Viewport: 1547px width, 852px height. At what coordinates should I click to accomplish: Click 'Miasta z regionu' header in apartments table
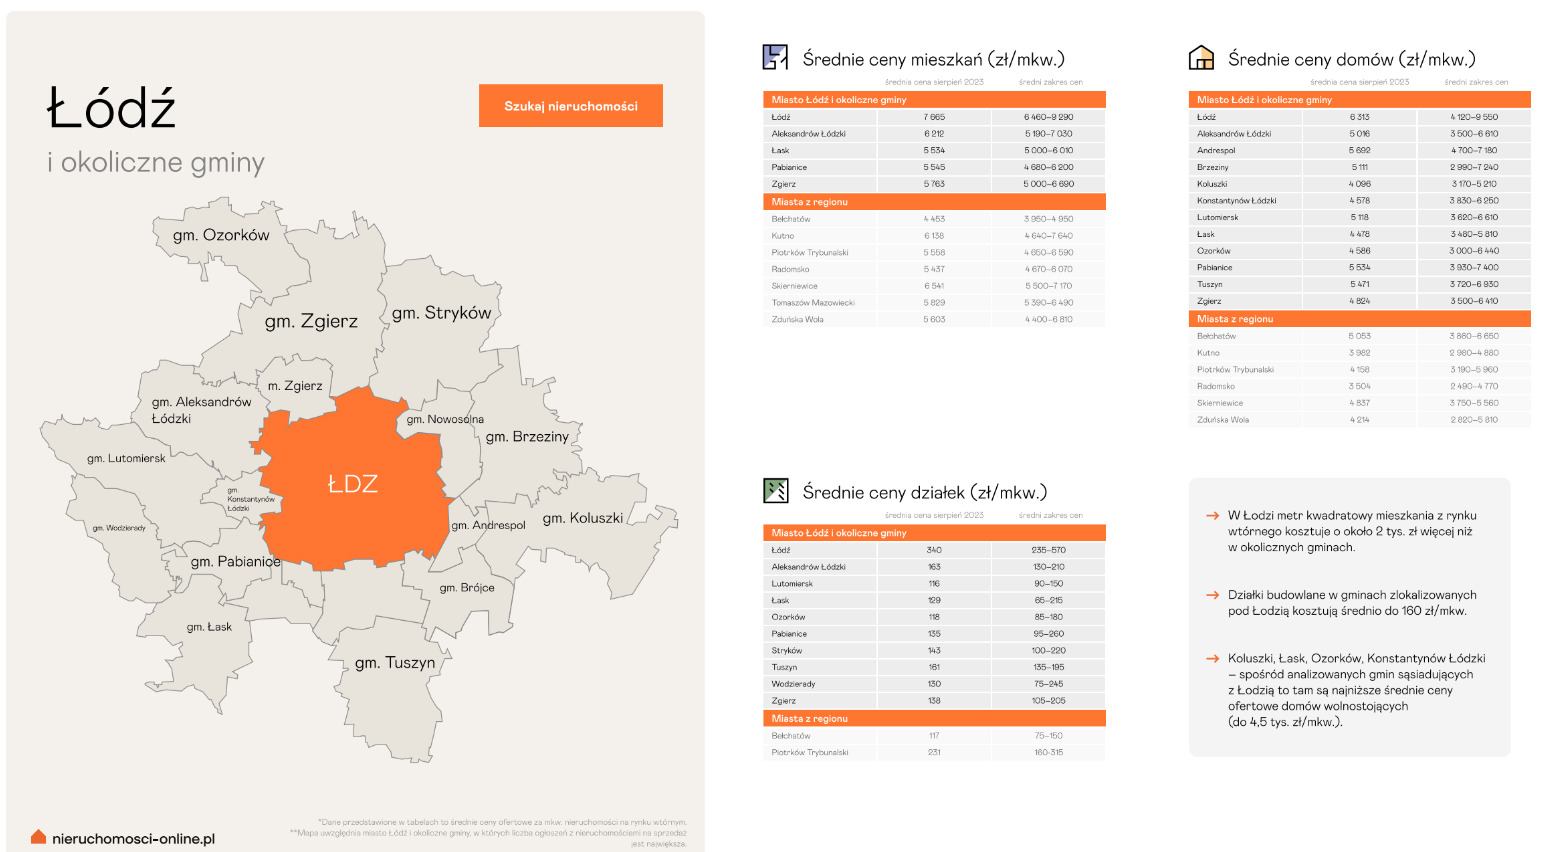[x=809, y=202]
